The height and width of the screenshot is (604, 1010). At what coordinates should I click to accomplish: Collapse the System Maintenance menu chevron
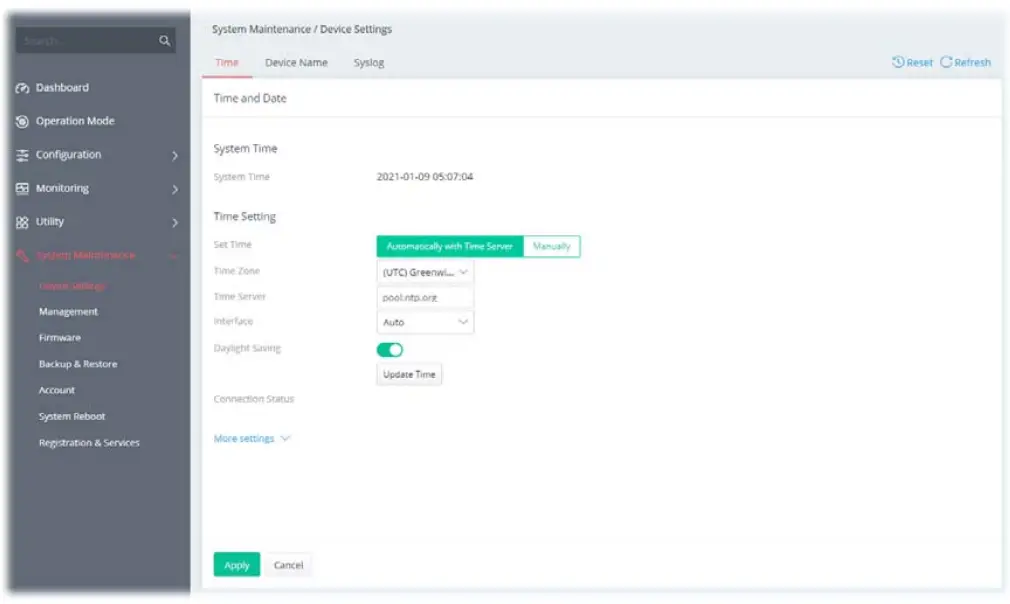(175, 256)
